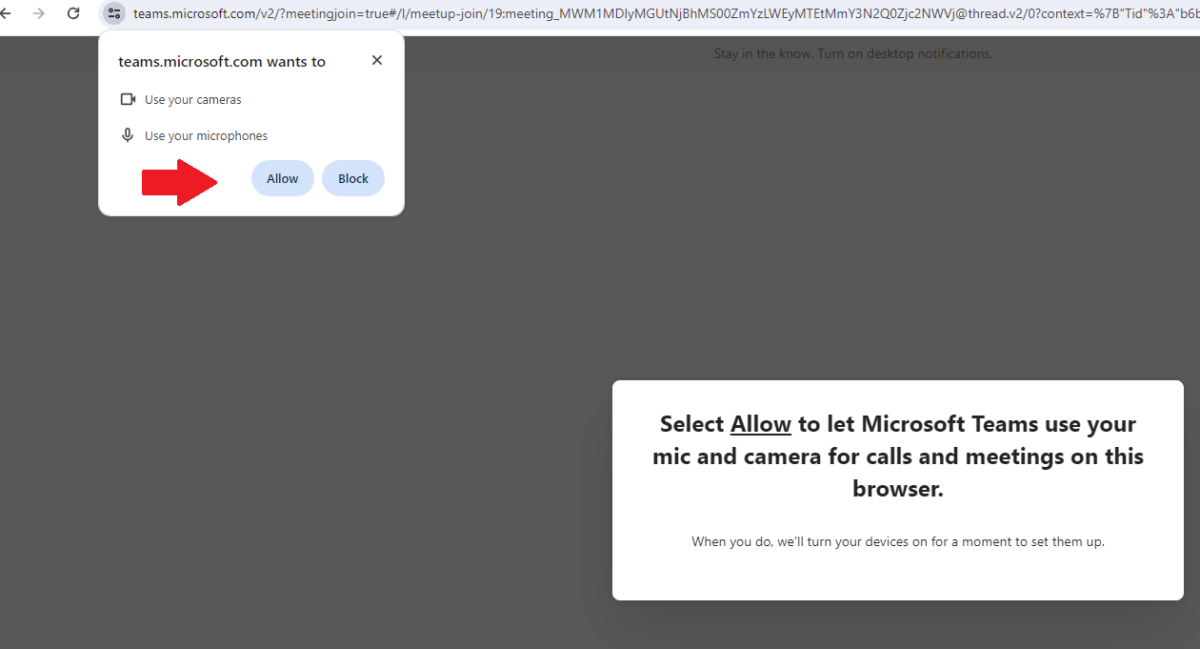1200x649 pixels.
Task: Click the browser back arrow
Action: pos(6,14)
